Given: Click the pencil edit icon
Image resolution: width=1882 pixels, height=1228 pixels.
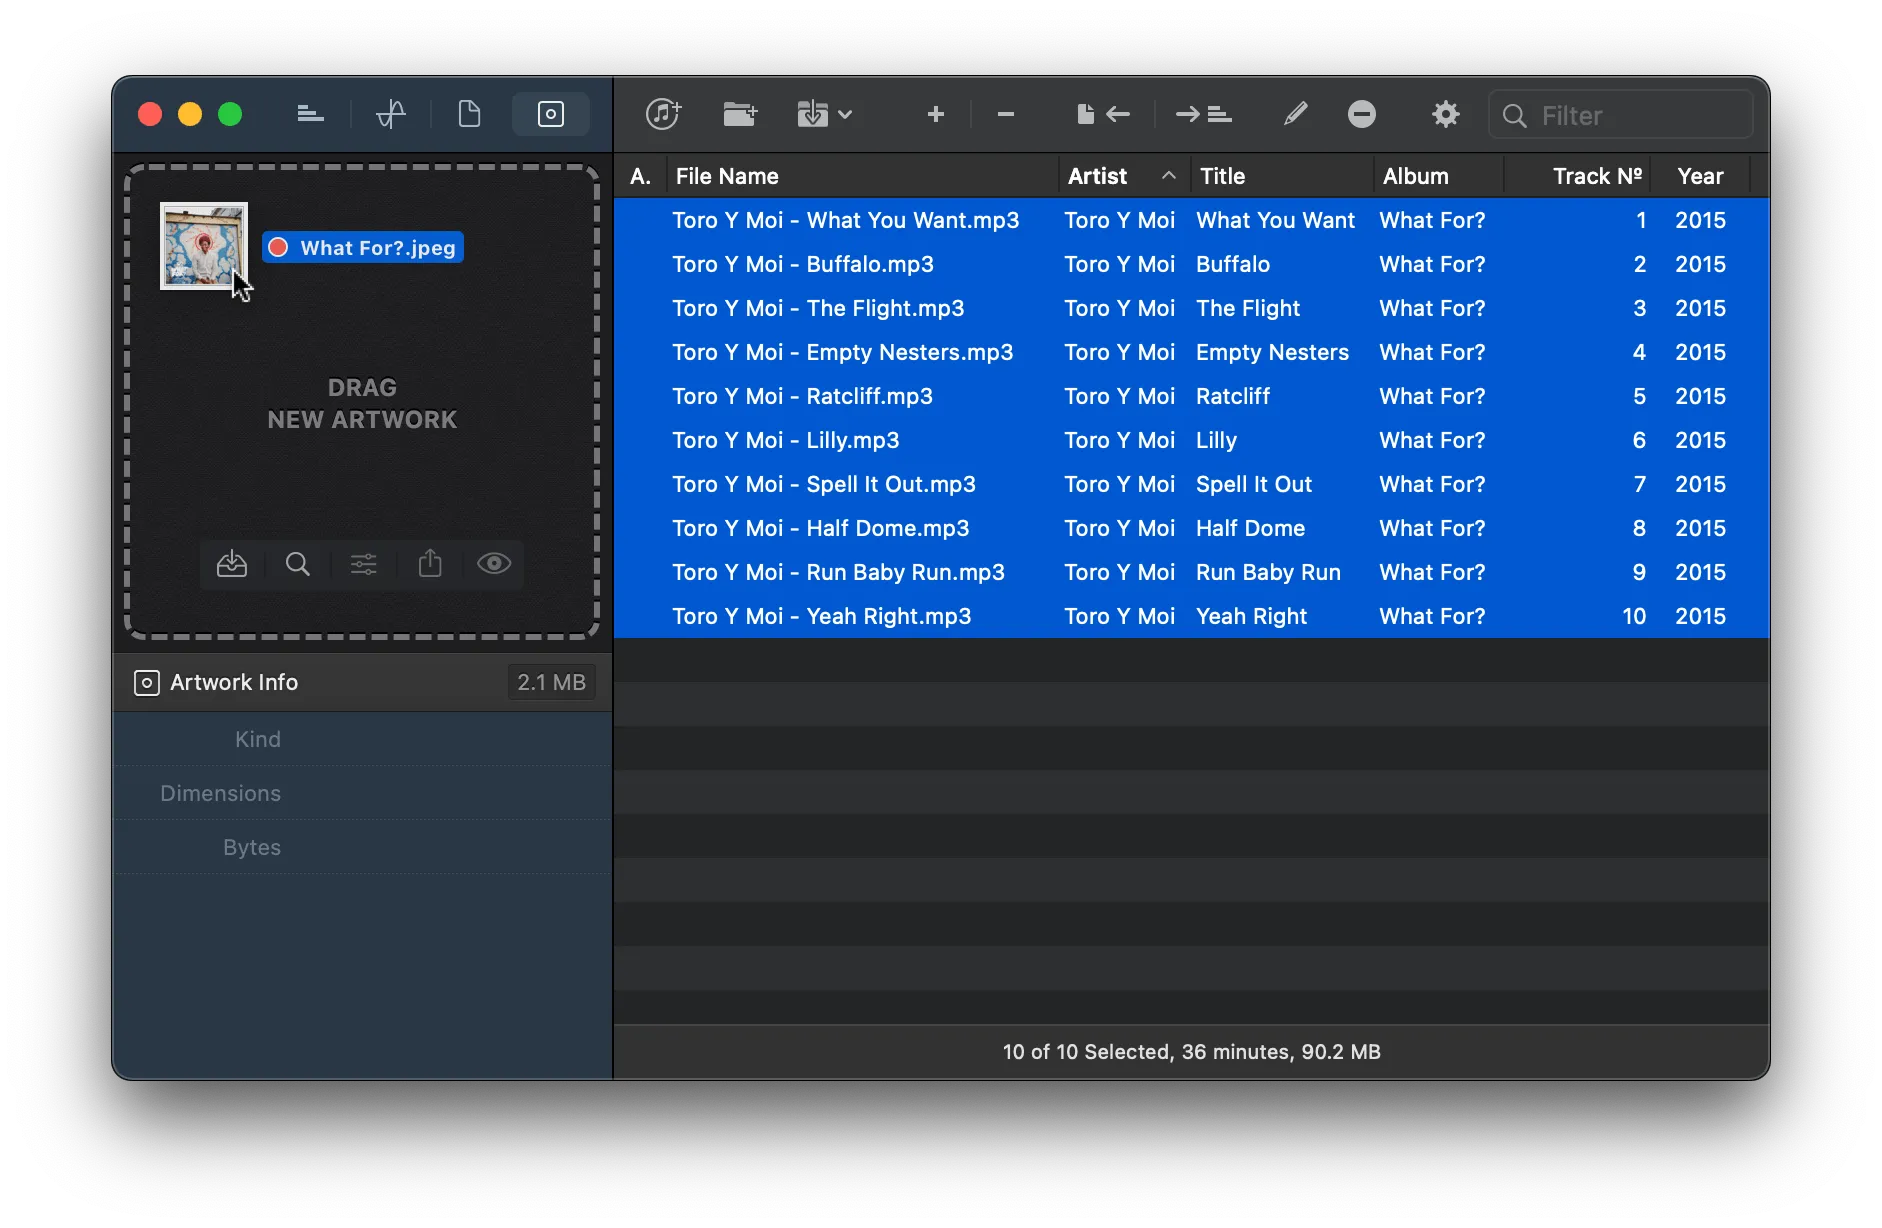Looking at the screenshot, I should pyautogui.click(x=1295, y=114).
